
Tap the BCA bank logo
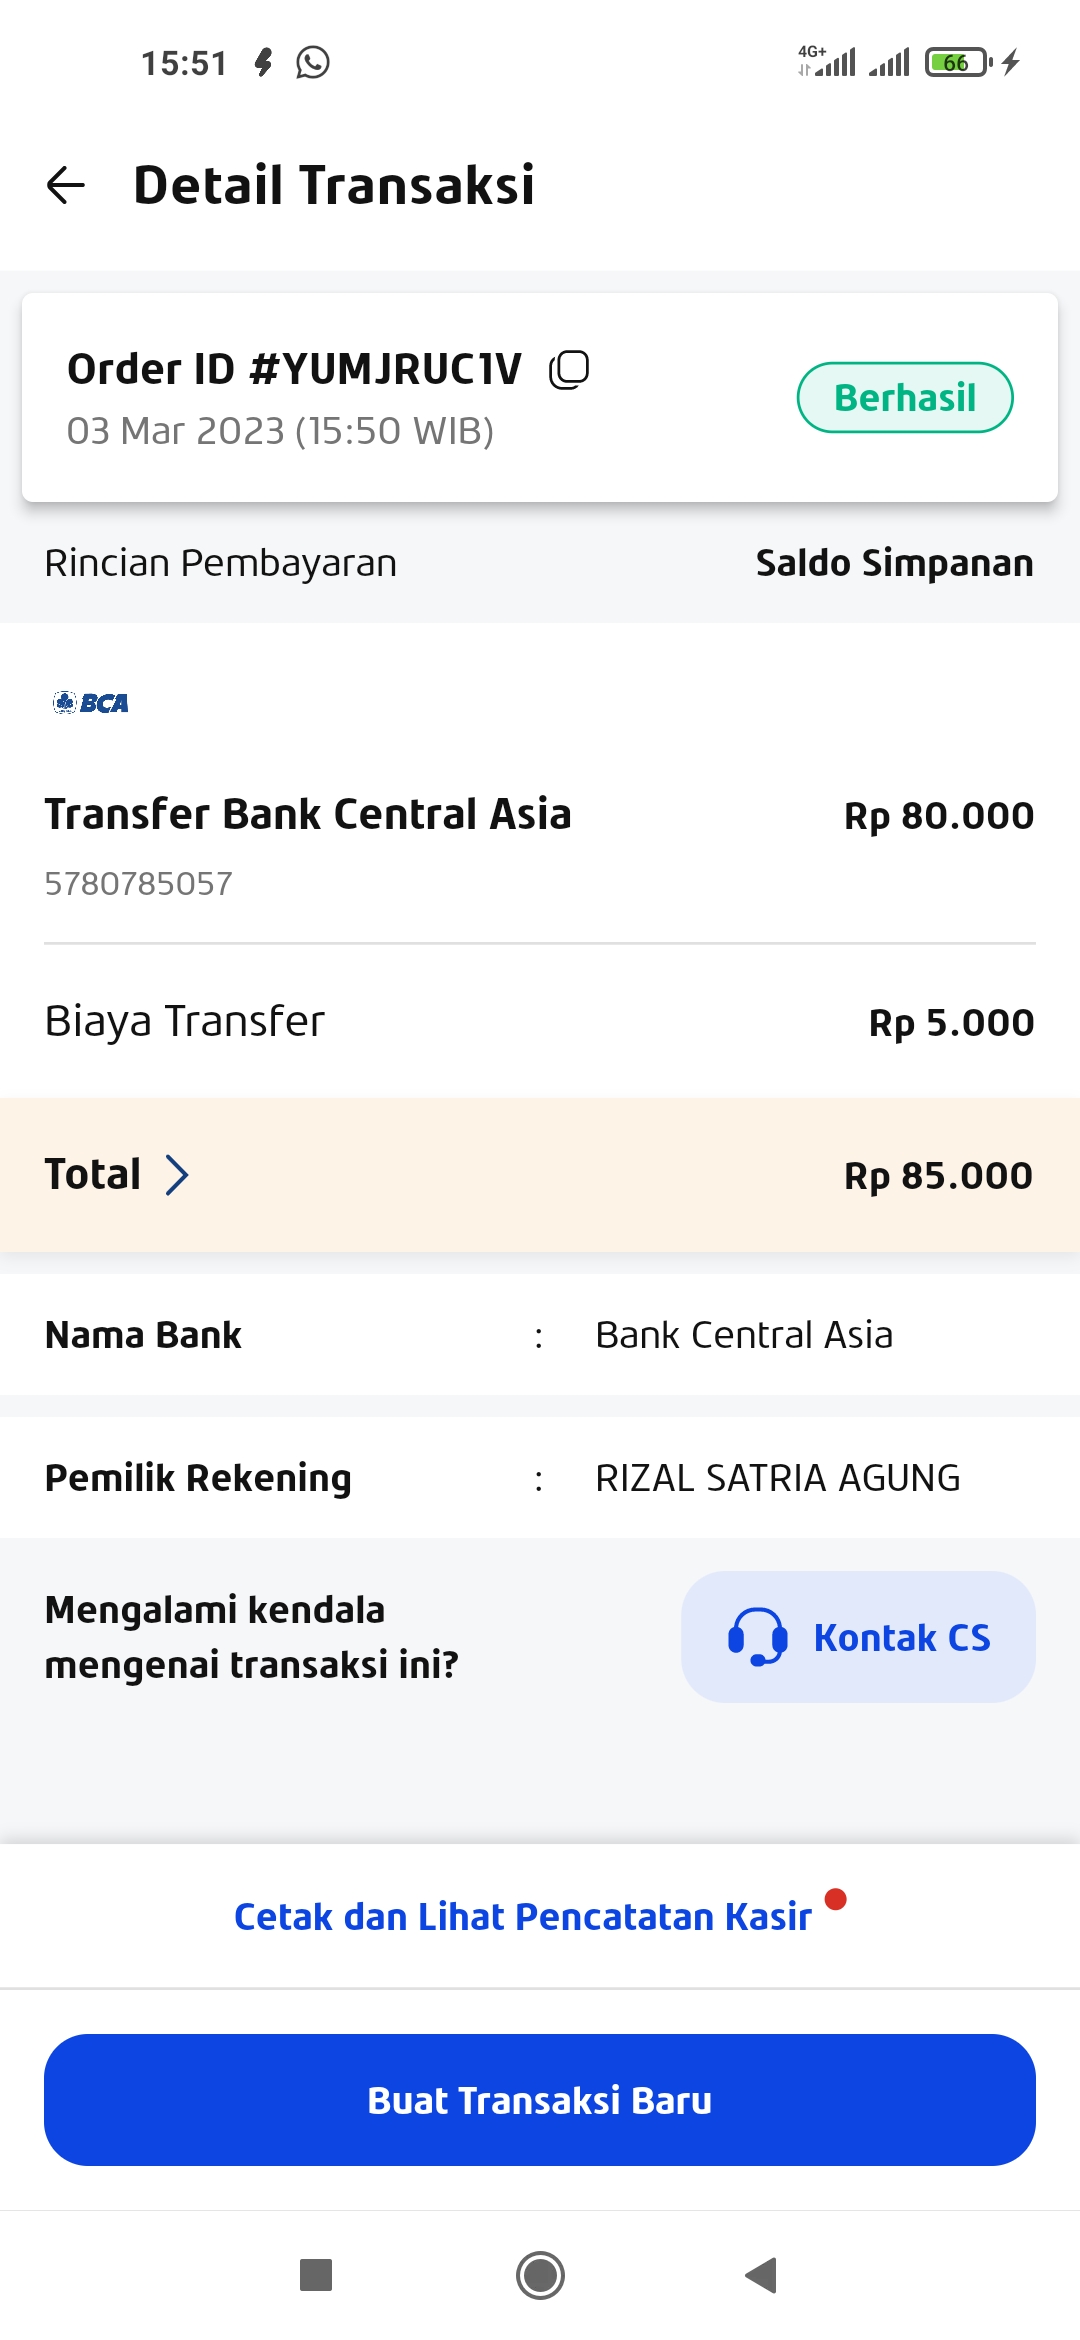click(x=91, y=703)
